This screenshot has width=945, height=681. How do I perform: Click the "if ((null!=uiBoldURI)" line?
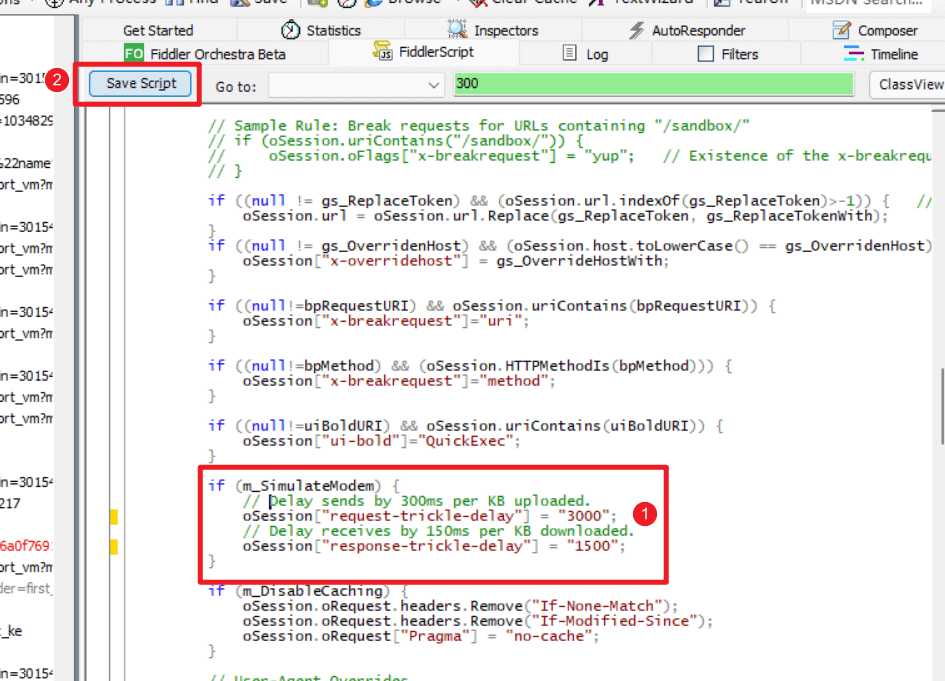[x=466, y=426]
